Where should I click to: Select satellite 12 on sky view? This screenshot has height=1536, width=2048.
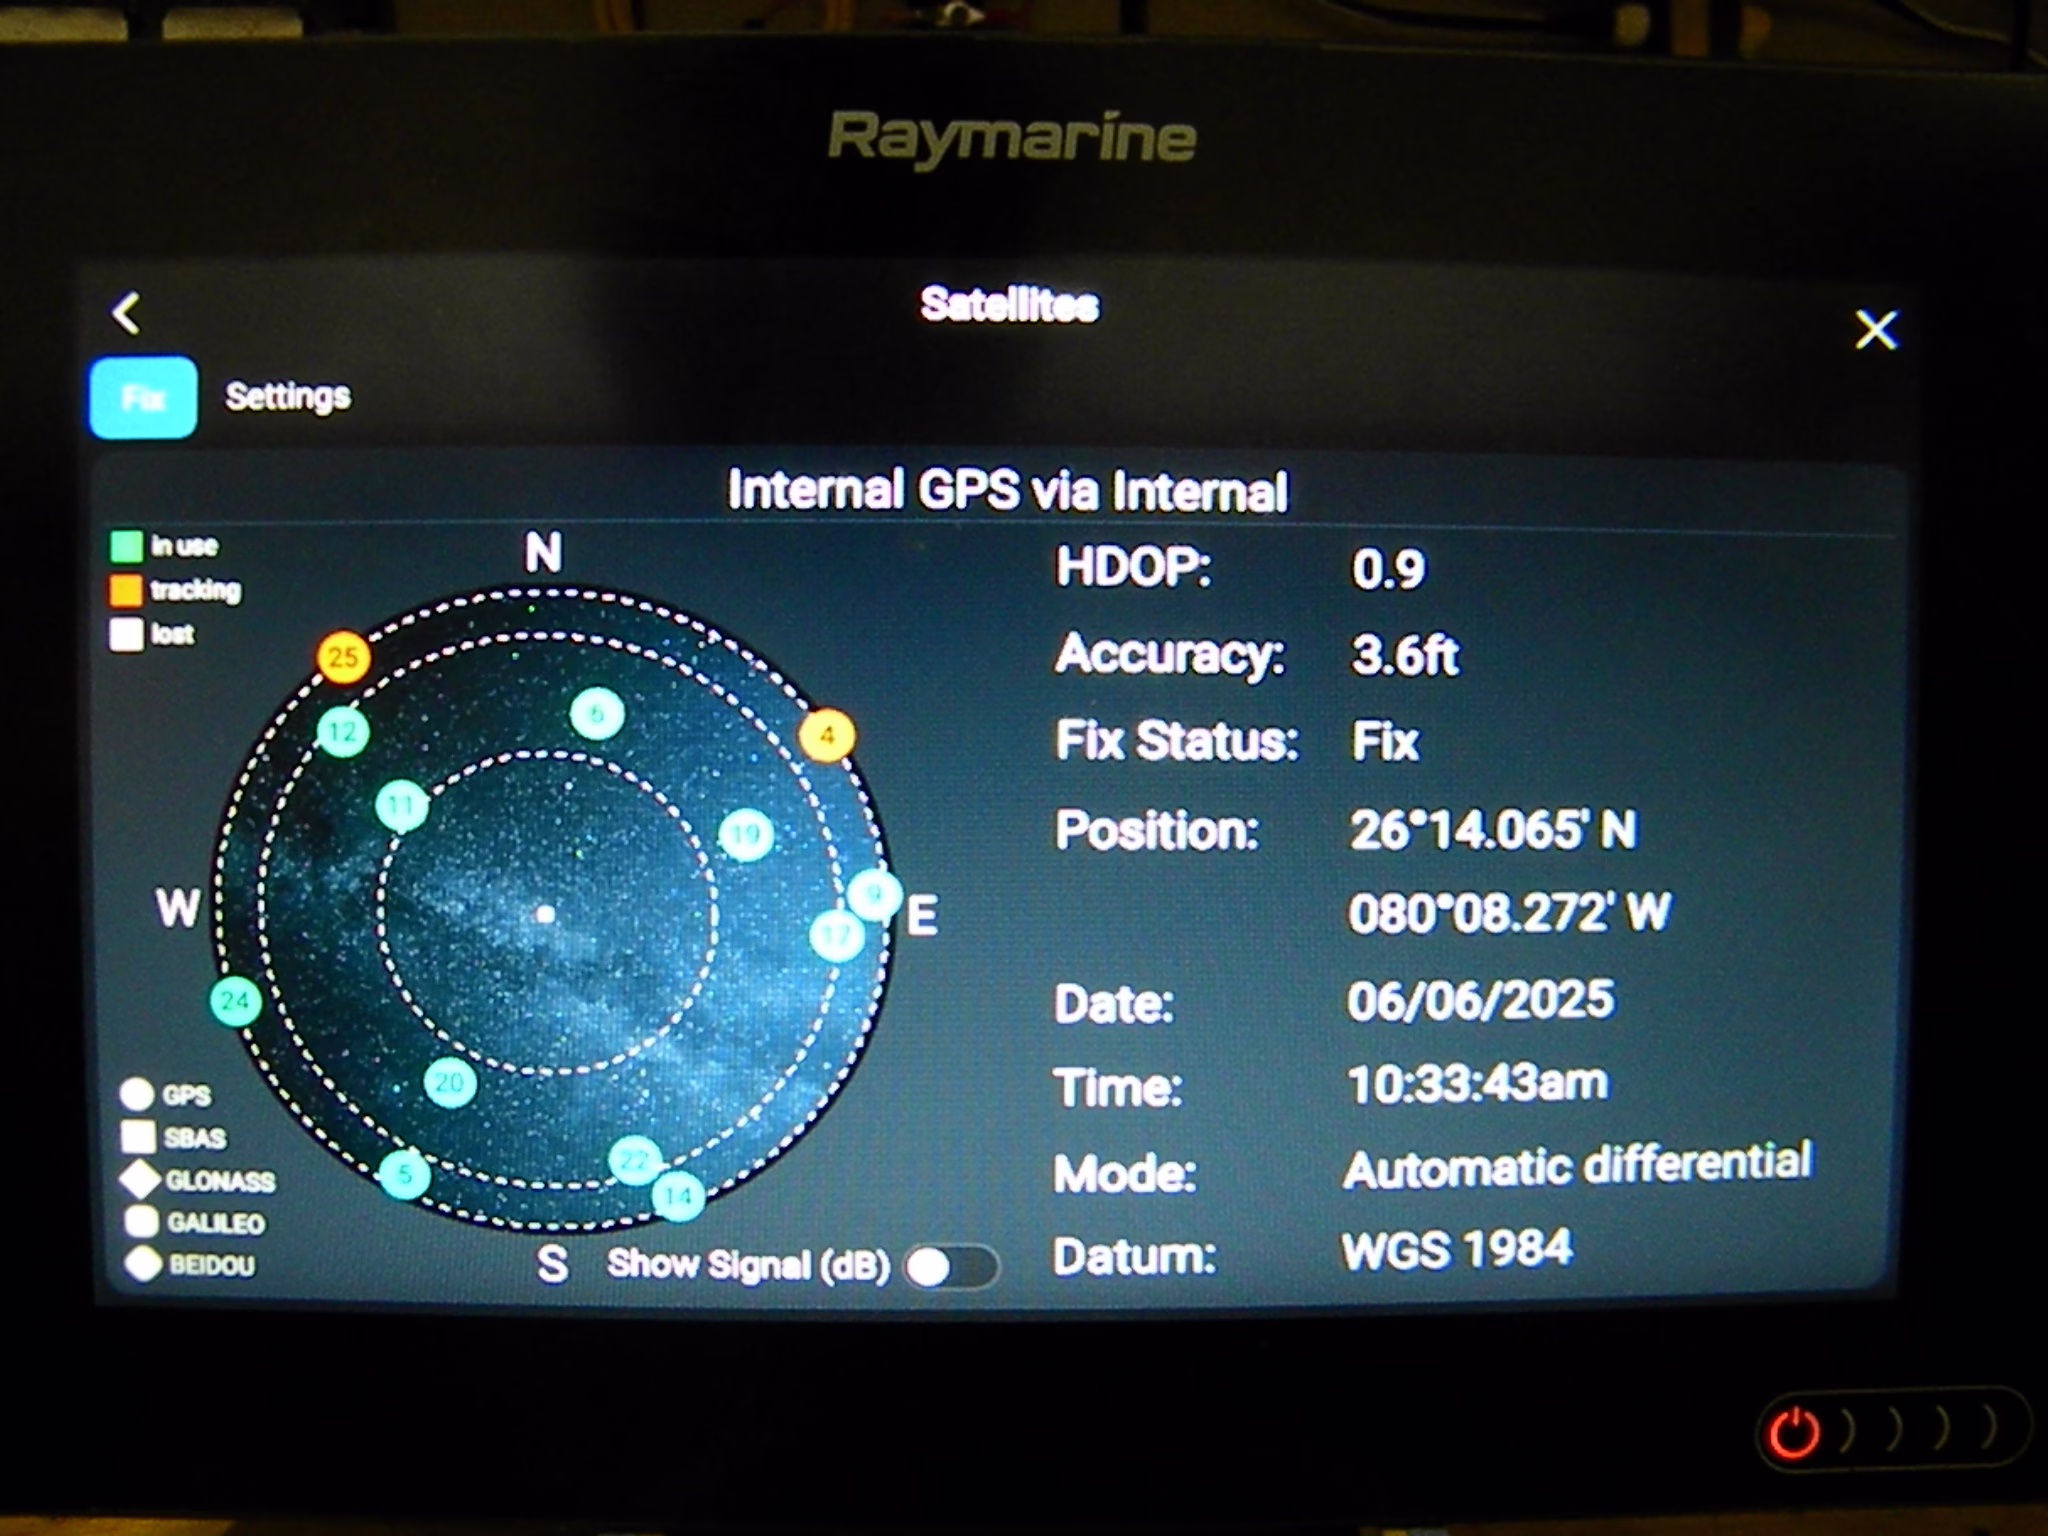click(x=343, y=732)
